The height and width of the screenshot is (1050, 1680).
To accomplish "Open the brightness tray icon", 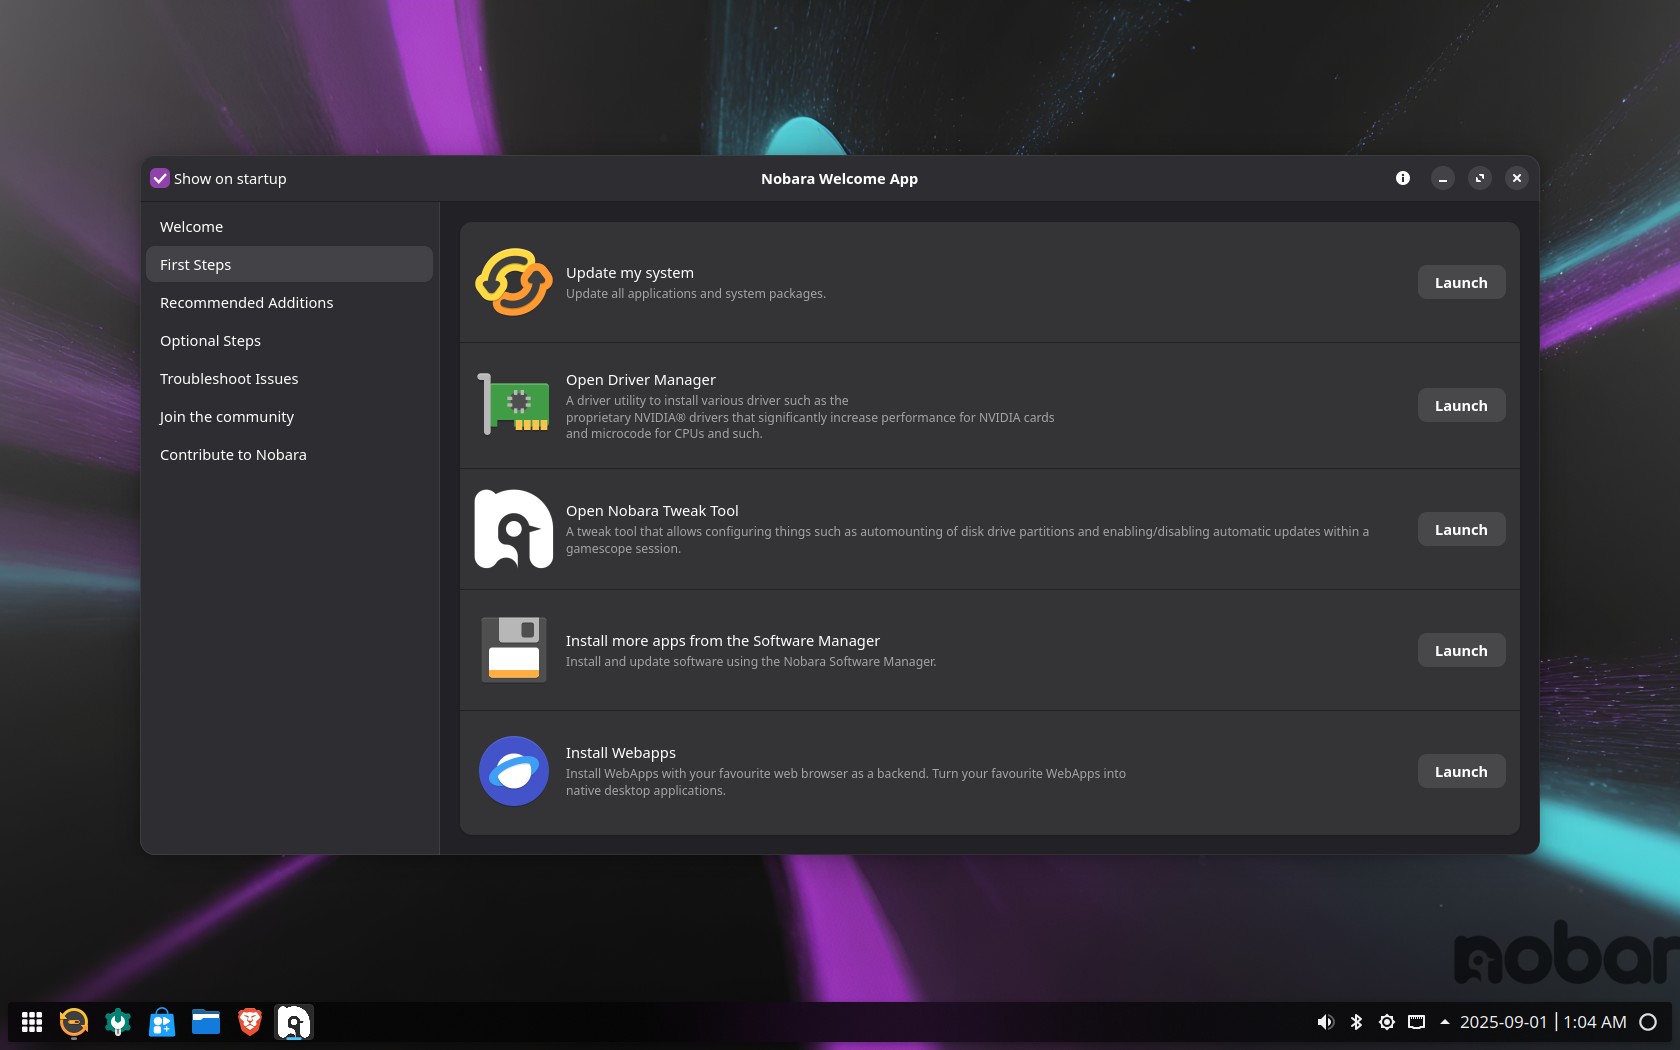I will (x=1387, y=1022).
